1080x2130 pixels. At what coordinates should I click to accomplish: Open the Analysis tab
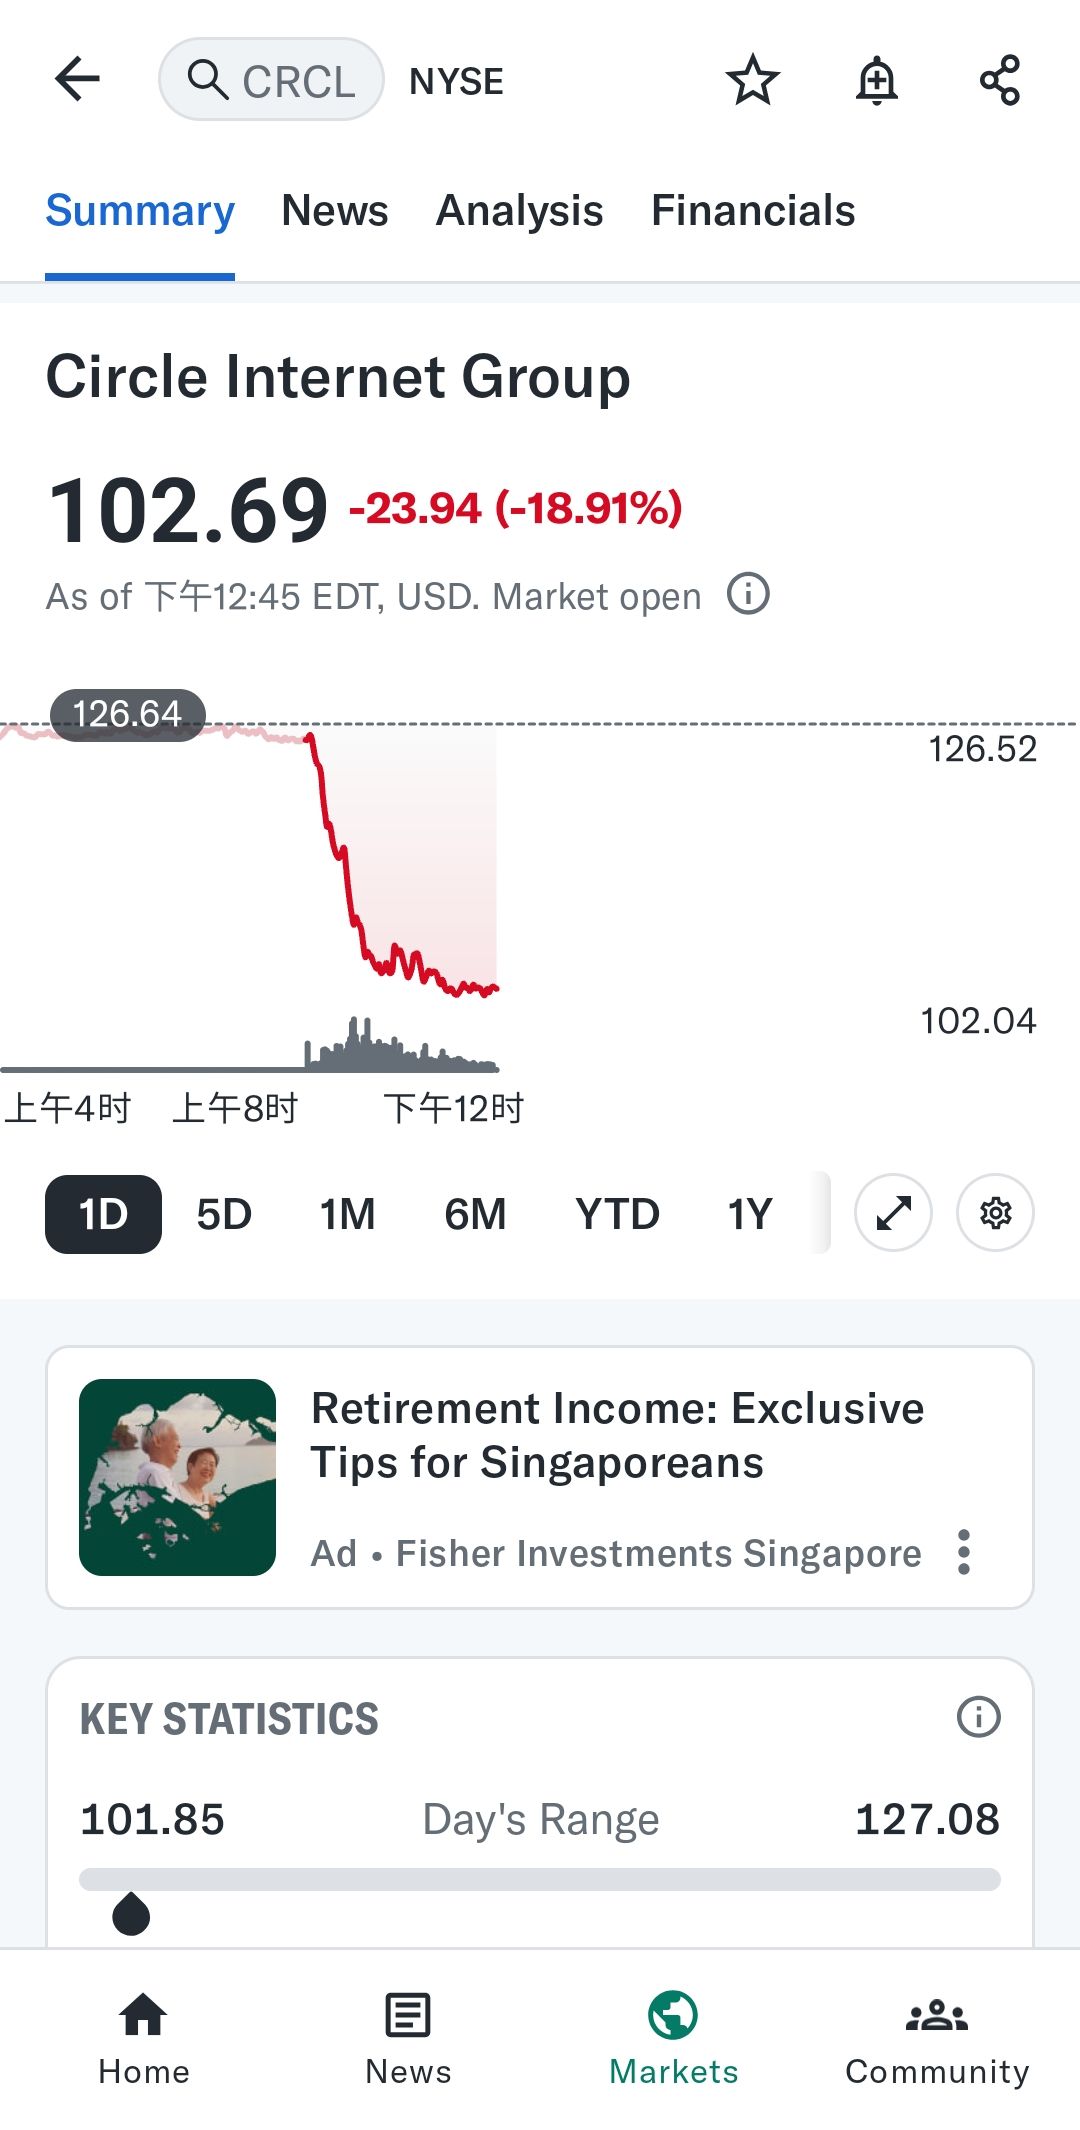[x=519, y=211]
